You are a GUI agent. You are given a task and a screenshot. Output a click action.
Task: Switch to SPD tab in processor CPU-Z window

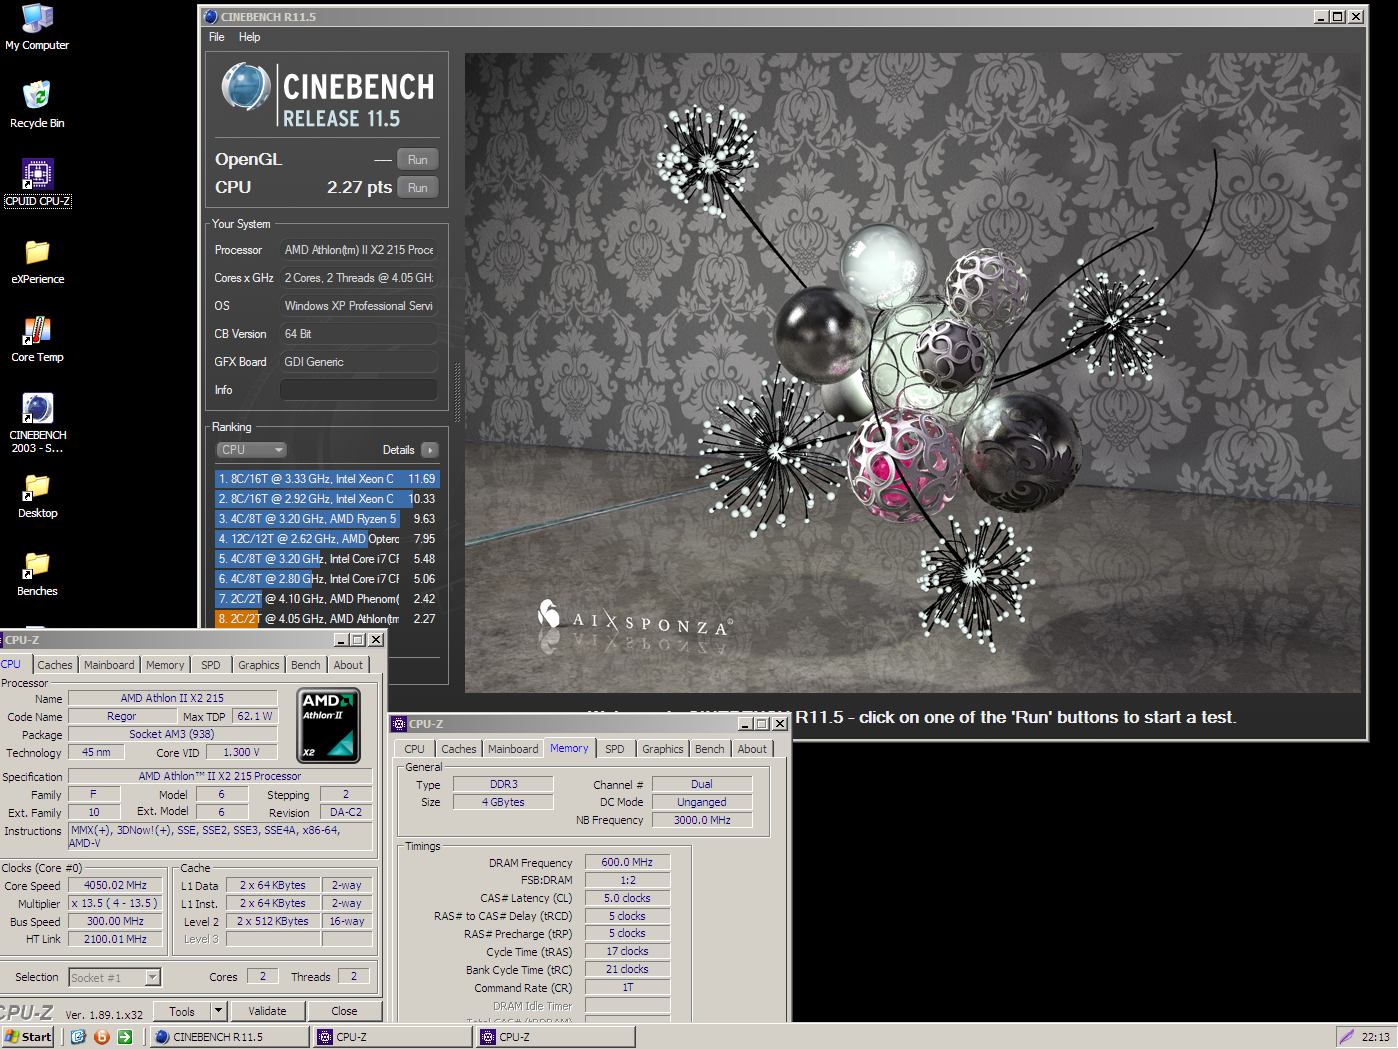point(211,665)
